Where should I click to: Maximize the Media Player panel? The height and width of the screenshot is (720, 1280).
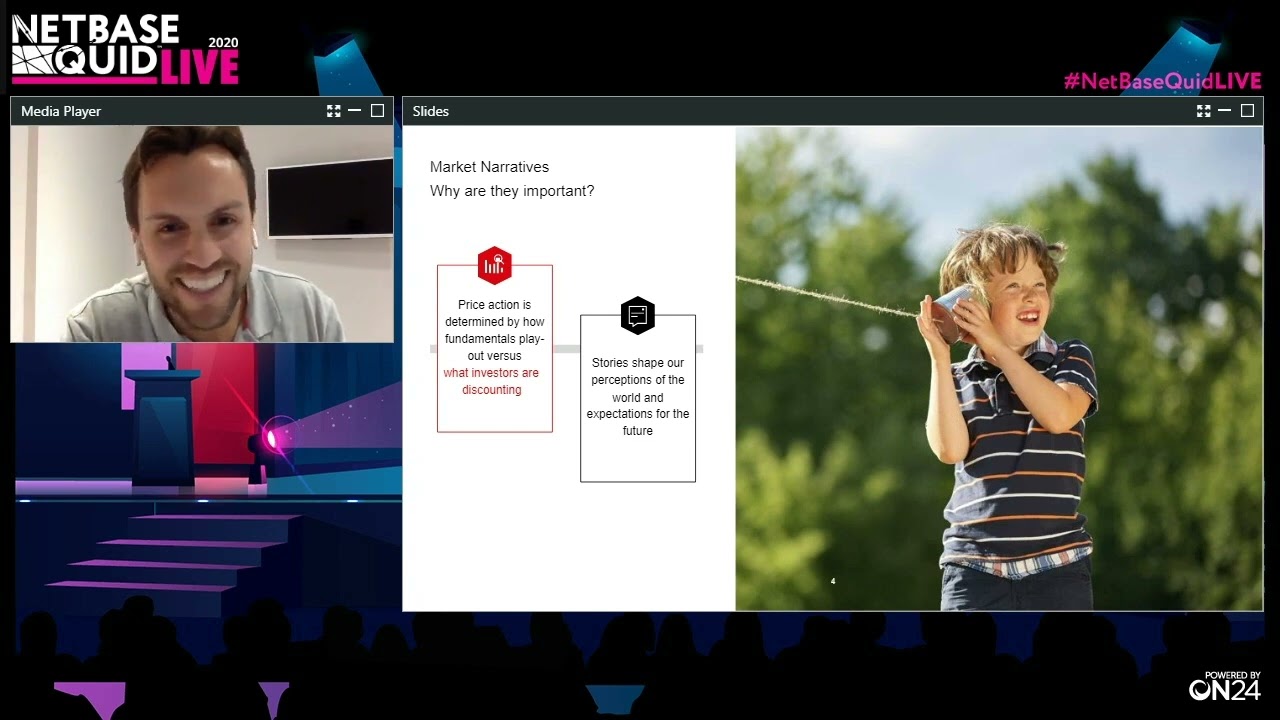377,111
